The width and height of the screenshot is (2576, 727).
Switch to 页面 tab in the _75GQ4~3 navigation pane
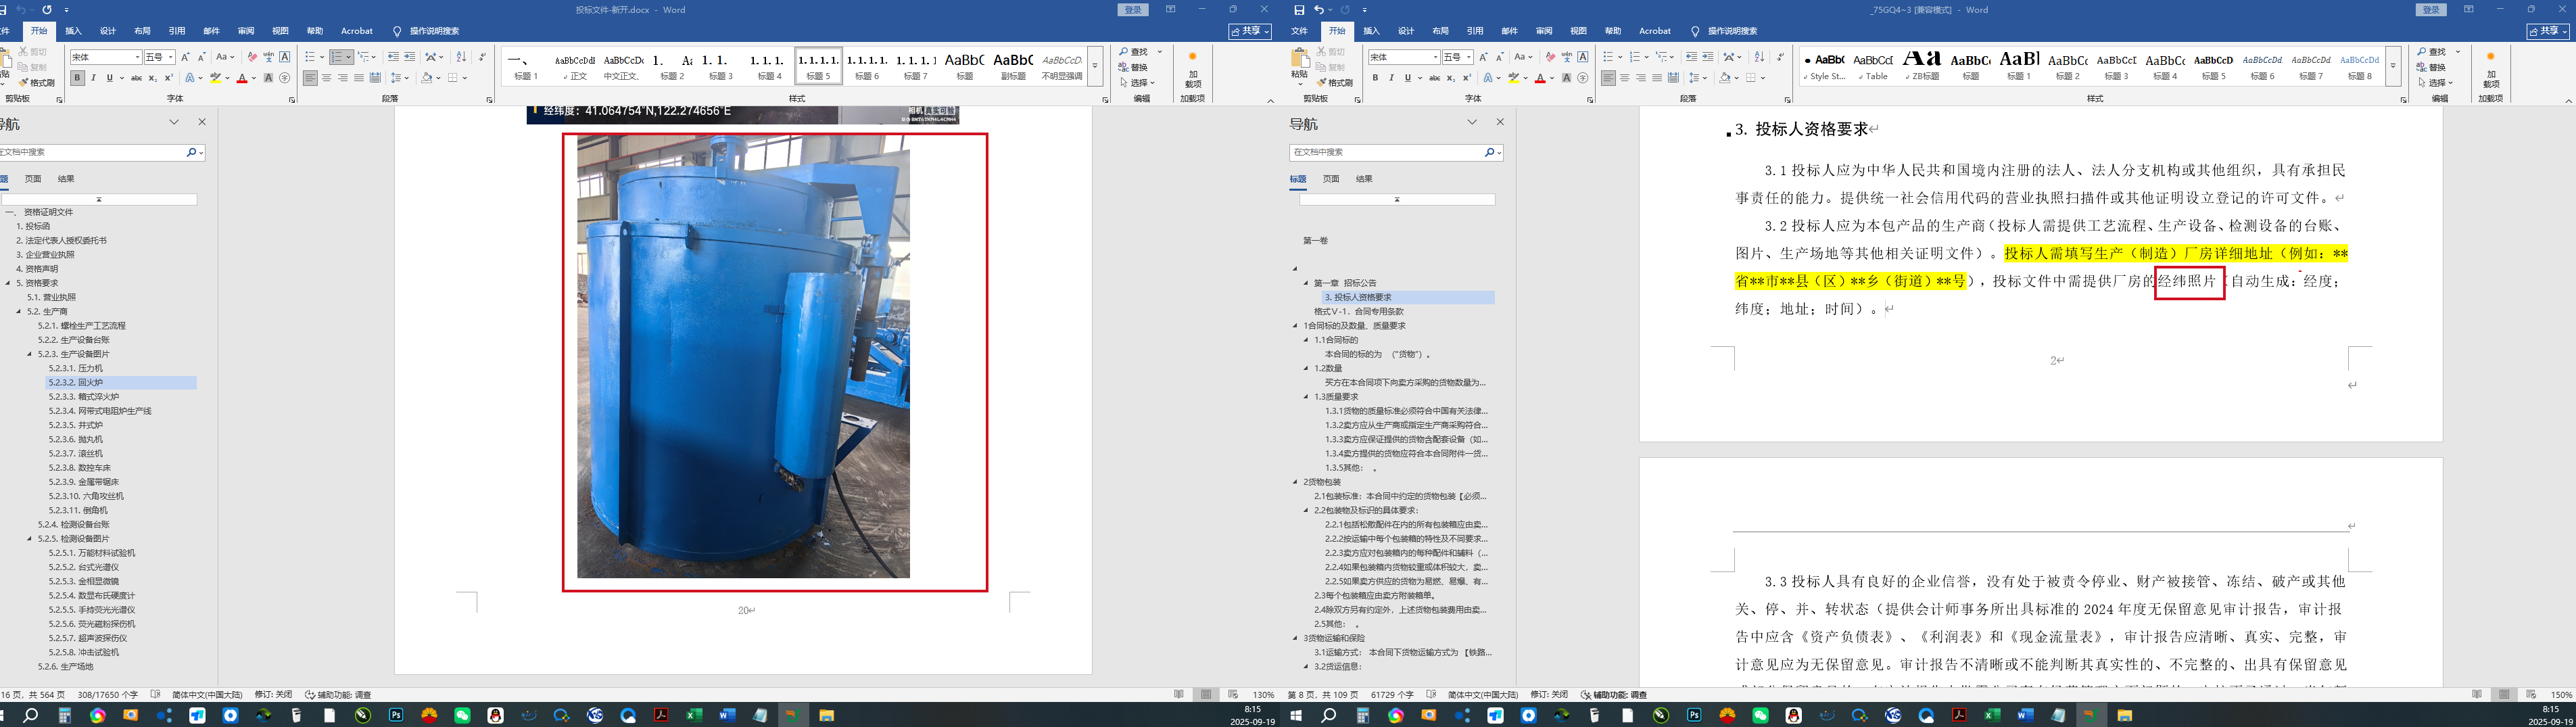pyautogui.click(x=1331, y=179)
